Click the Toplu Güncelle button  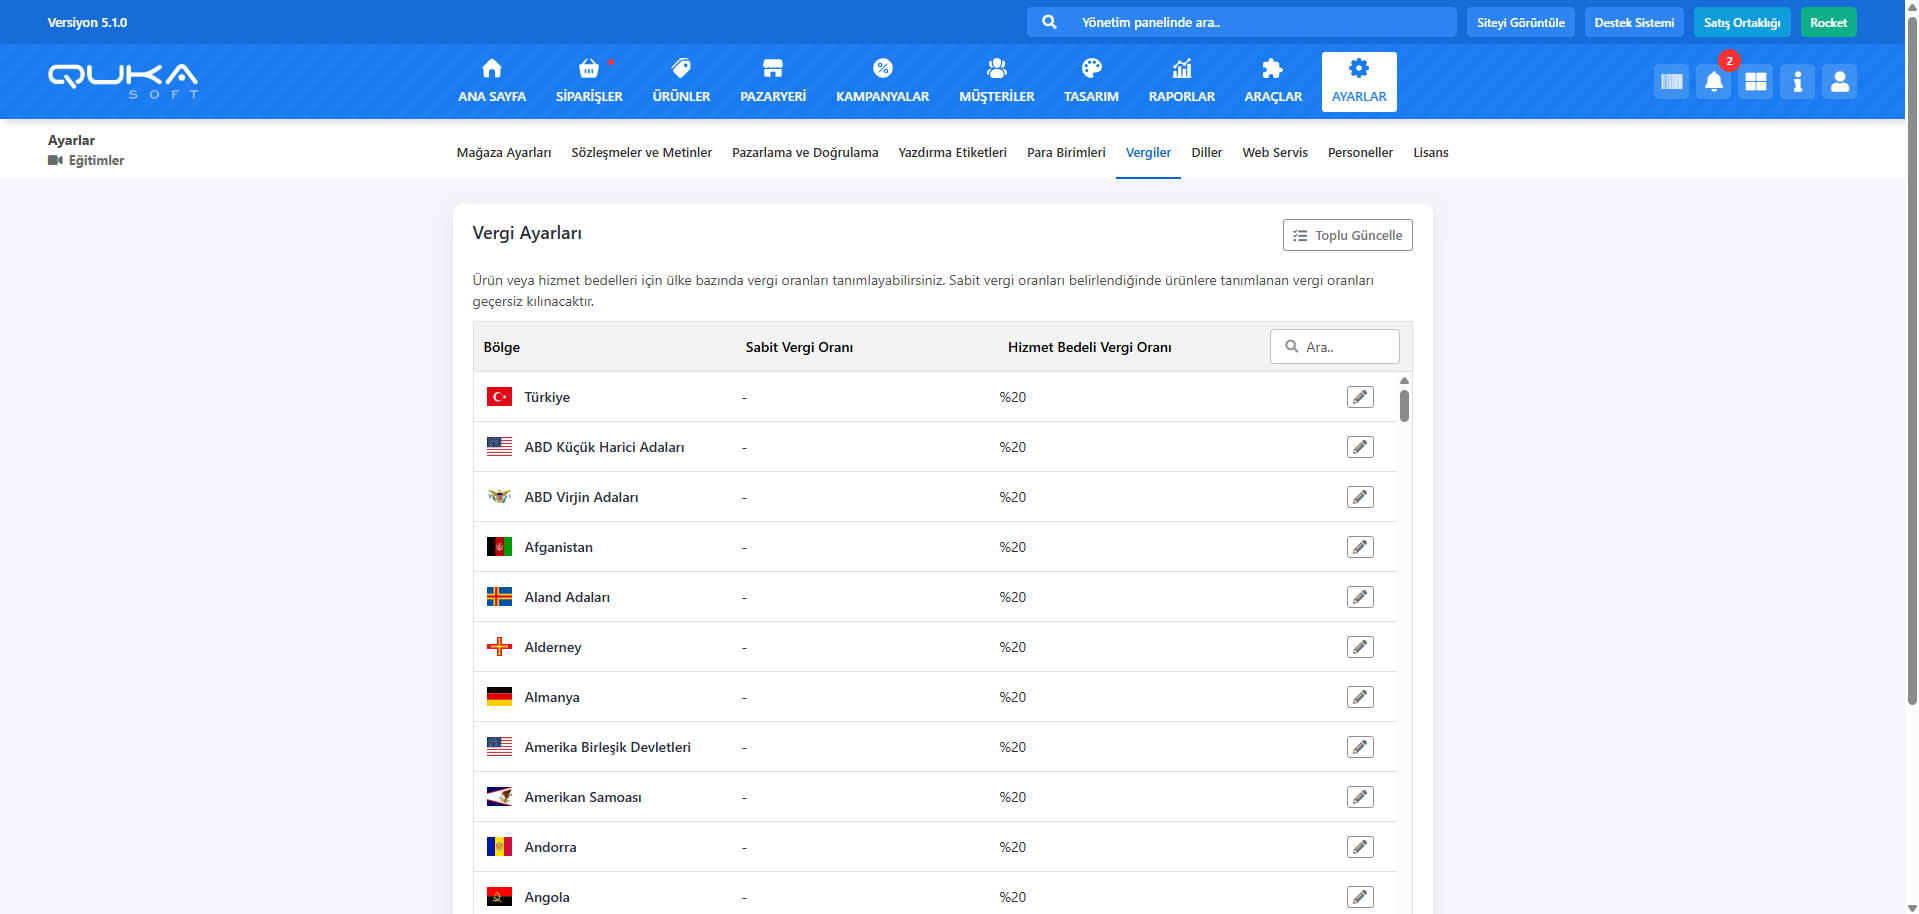coord(1347,235)
